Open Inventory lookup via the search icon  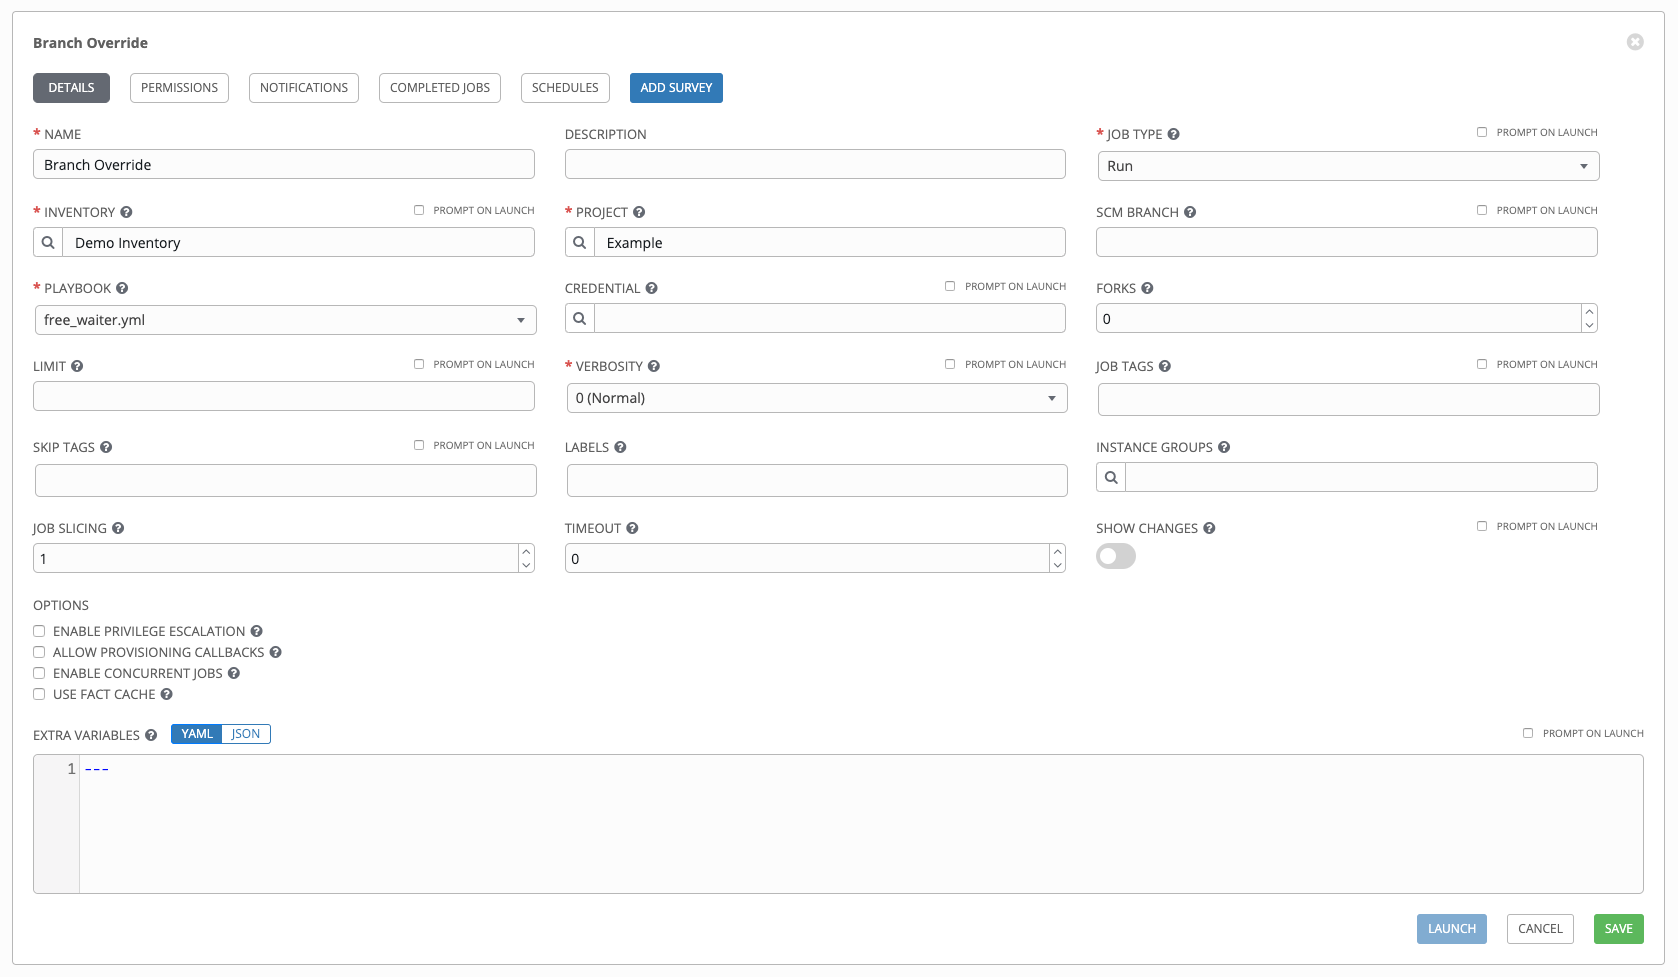48,242
